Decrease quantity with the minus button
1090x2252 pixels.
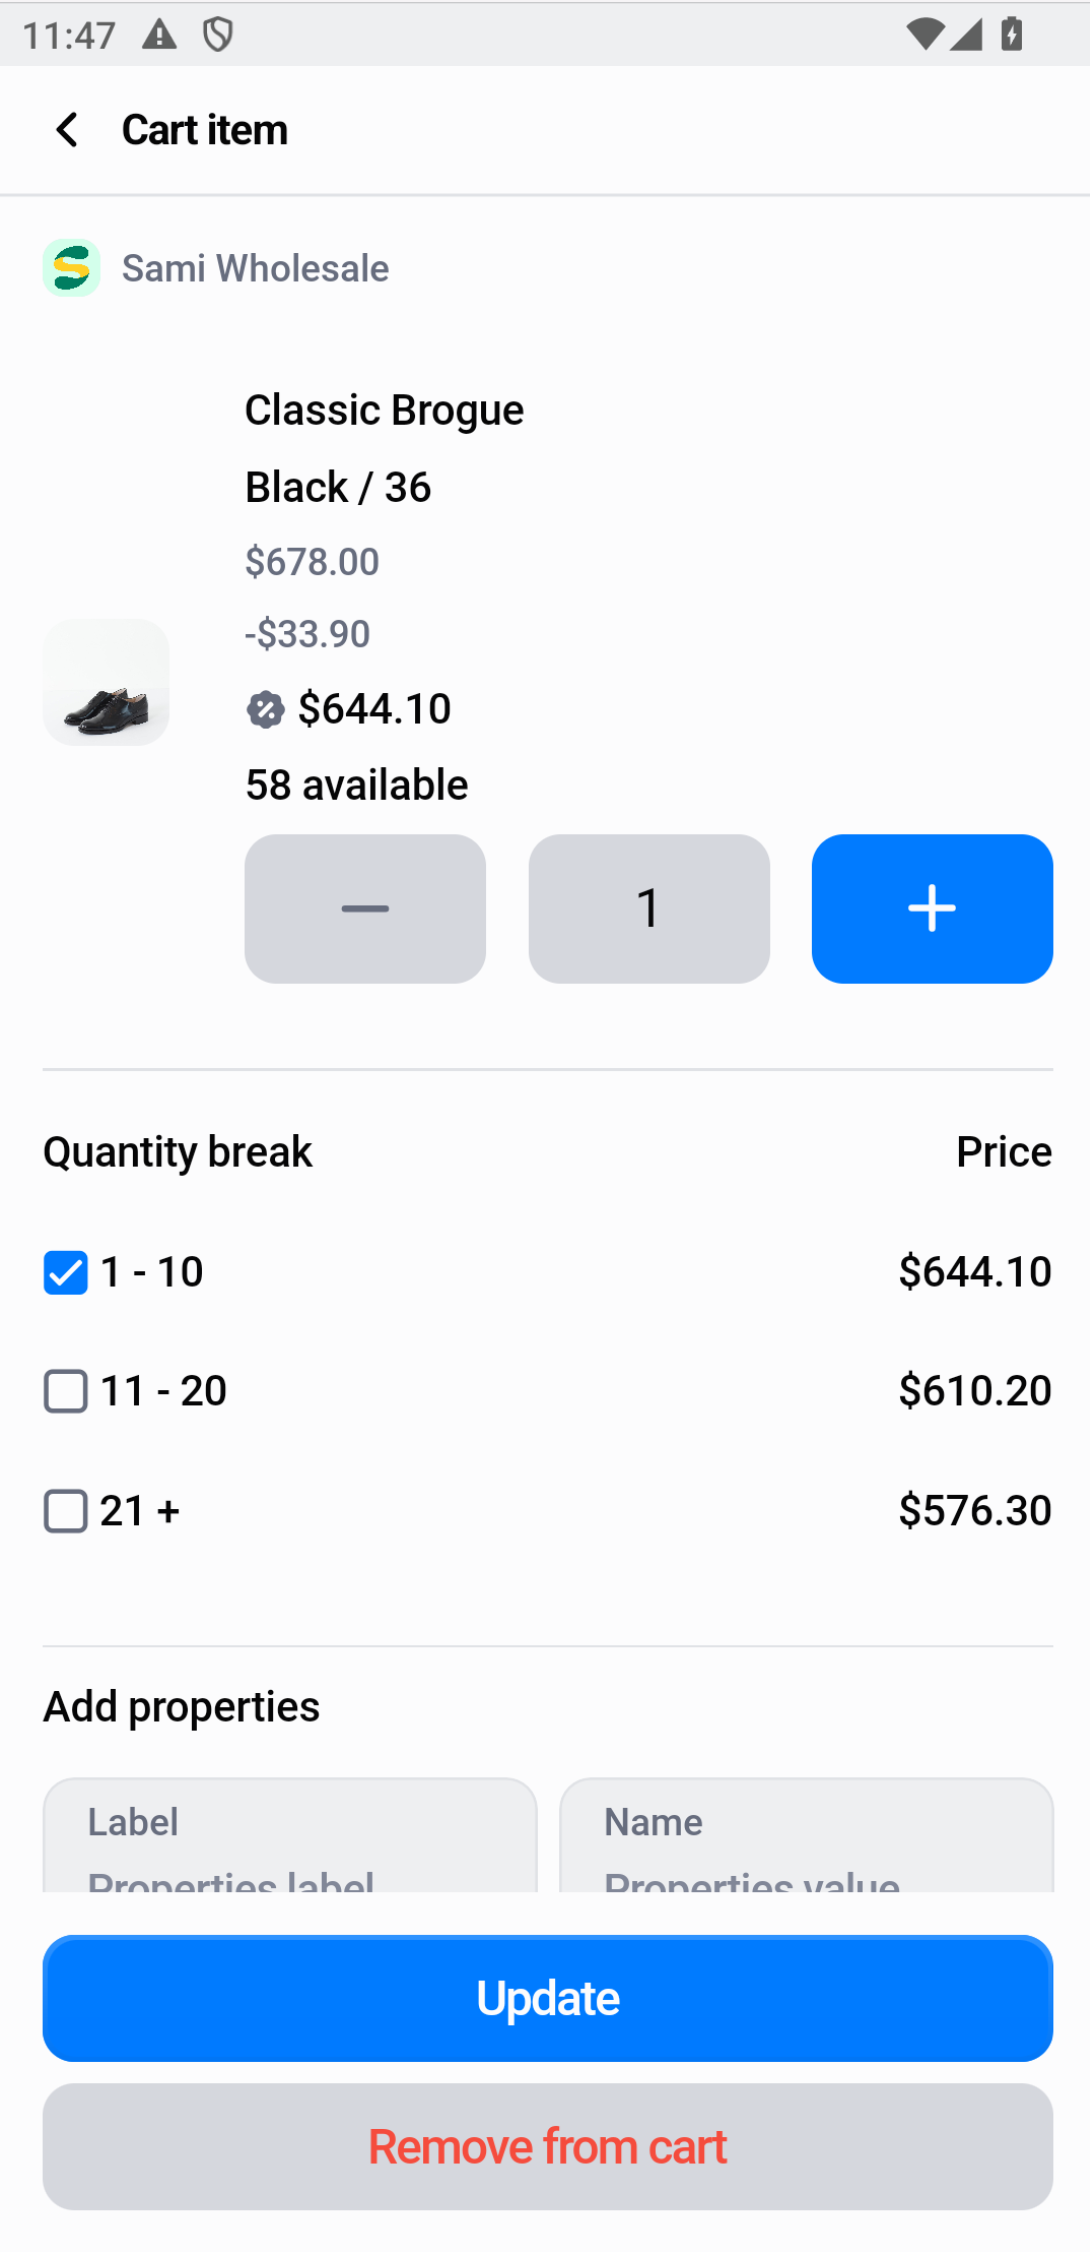(365, 908)
